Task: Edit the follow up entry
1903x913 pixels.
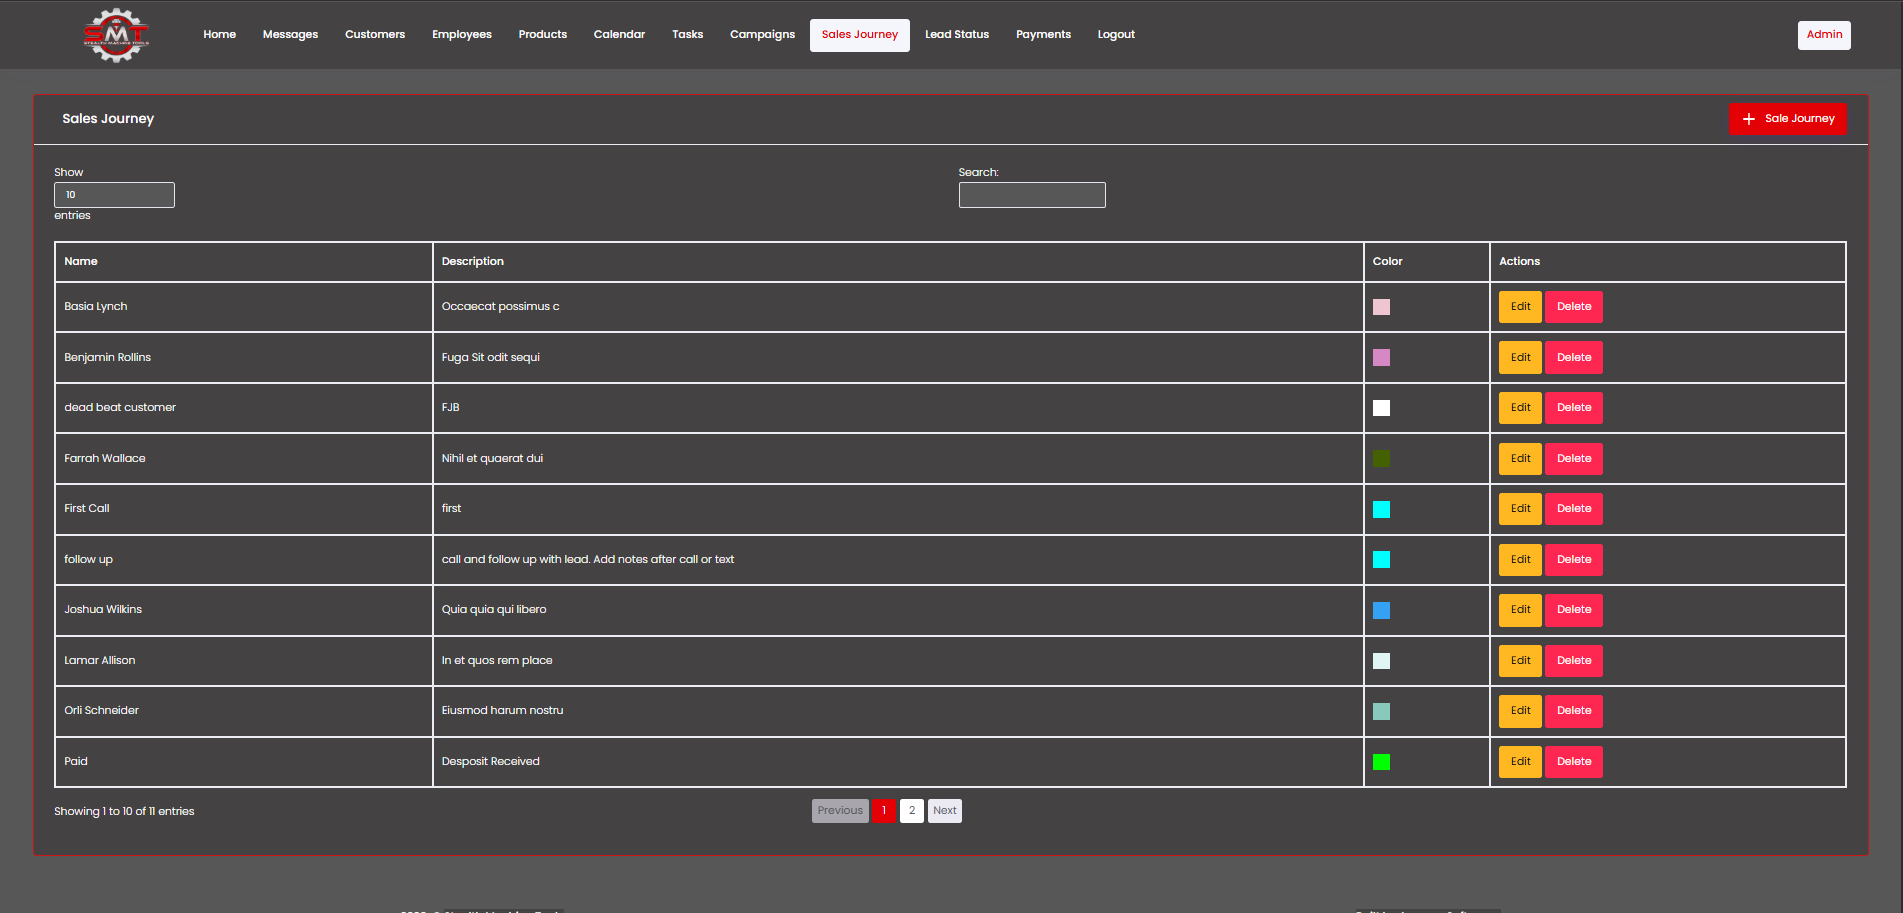Action: click(x=1520, y=560)
